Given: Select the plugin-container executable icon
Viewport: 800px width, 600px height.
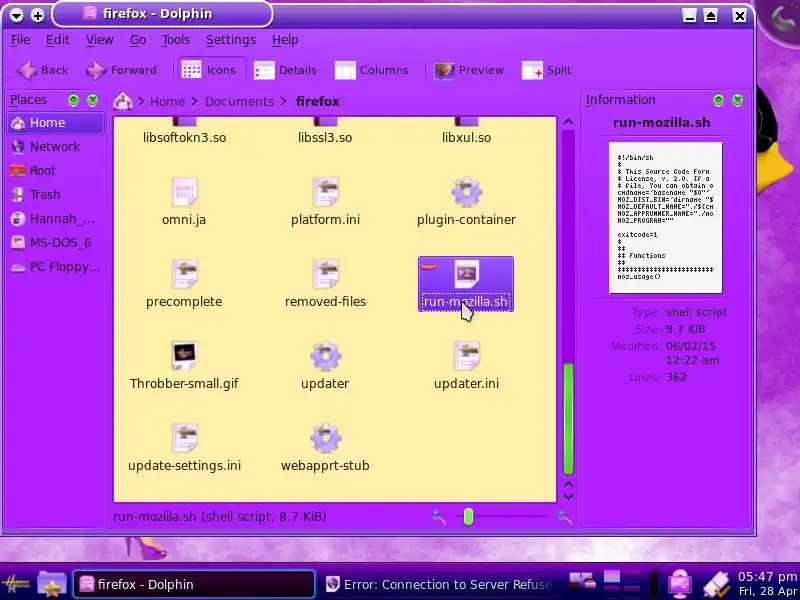Looking at the screenshot, I should (466, 192).
